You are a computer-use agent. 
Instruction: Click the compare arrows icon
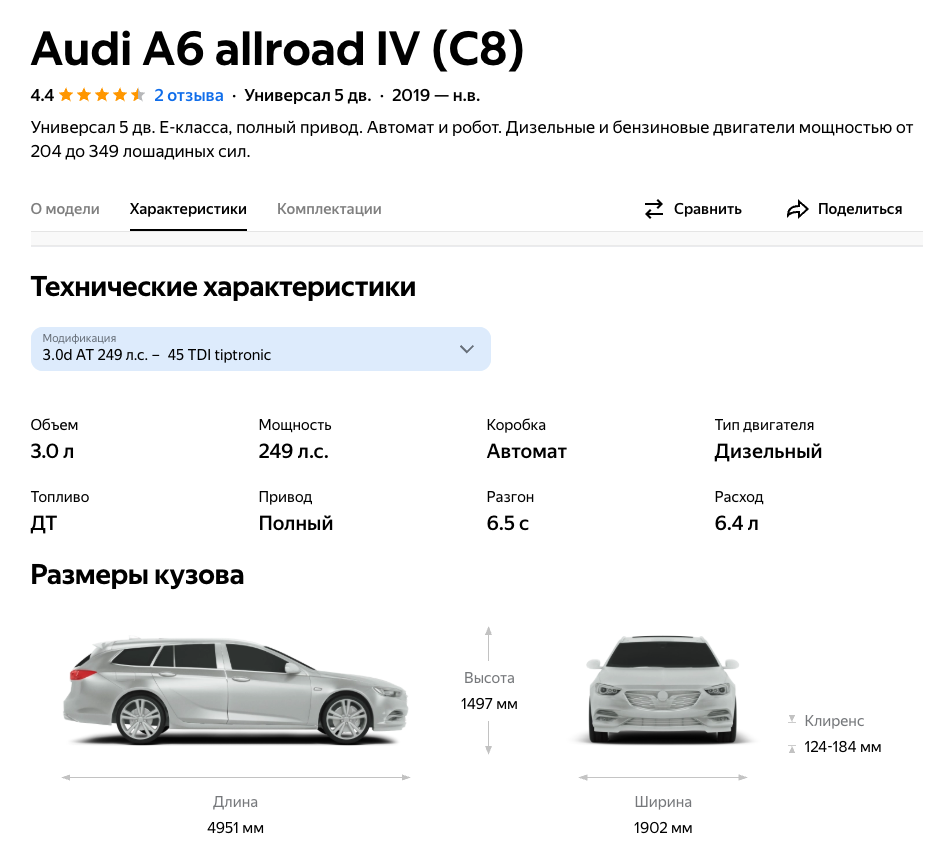tap(654, 209)
